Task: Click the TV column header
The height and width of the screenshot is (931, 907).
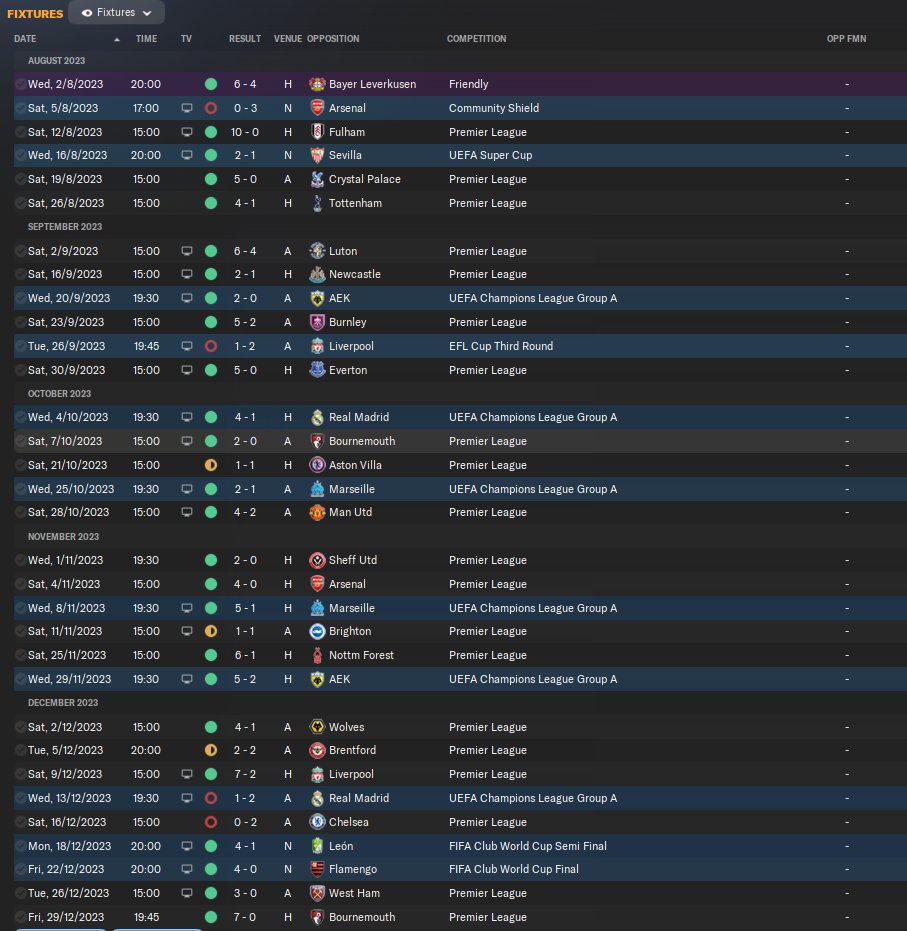Action: coord(186,39)
